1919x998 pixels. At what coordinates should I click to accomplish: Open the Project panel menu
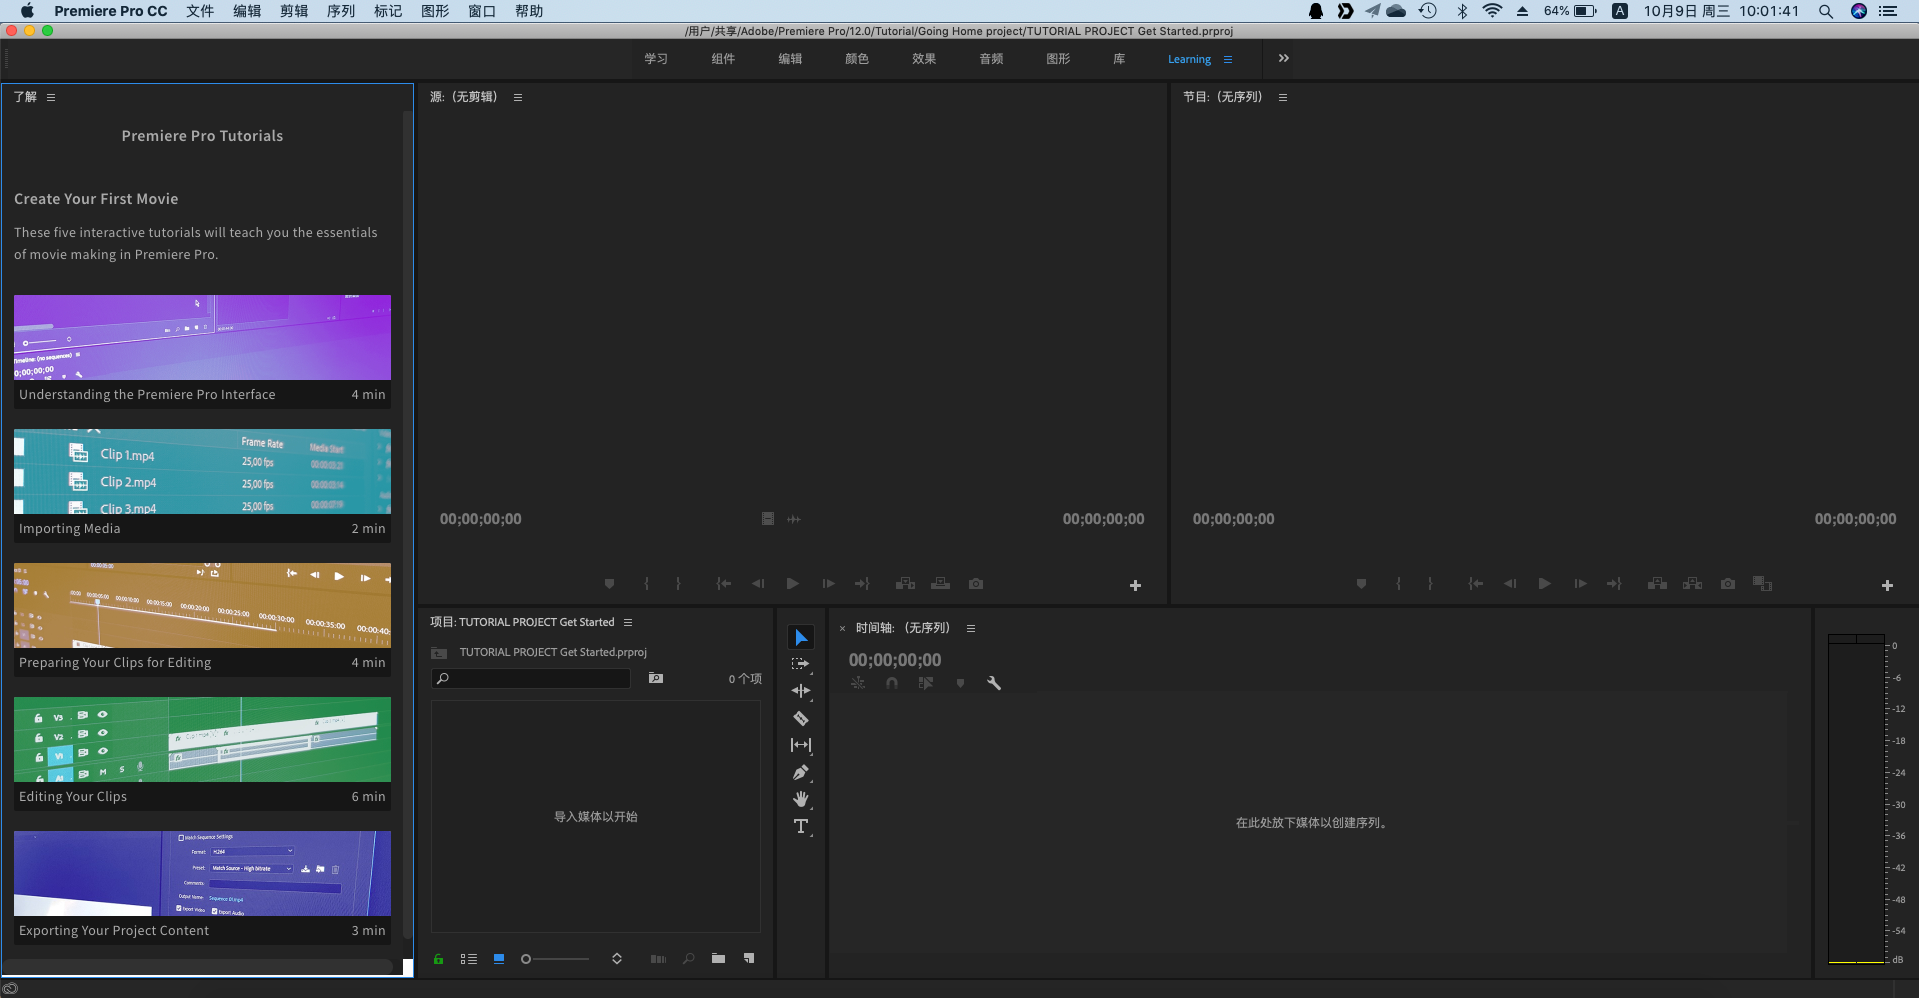[628, 622]
